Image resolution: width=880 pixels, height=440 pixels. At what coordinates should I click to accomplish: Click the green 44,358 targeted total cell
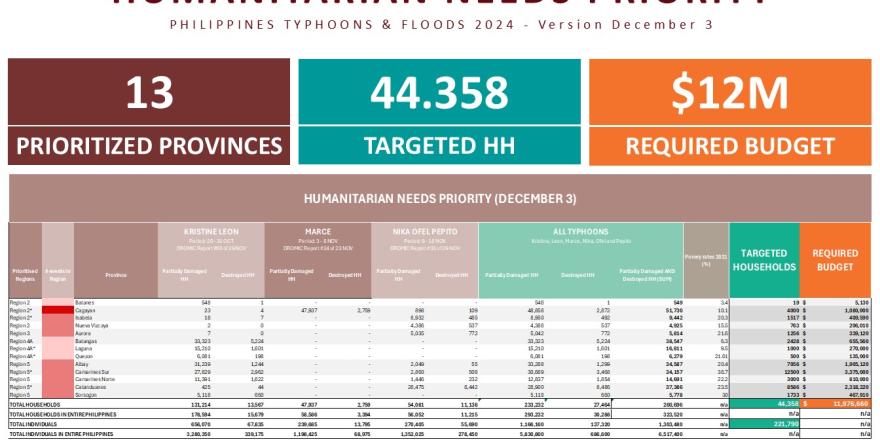click(x=764, y=404)
